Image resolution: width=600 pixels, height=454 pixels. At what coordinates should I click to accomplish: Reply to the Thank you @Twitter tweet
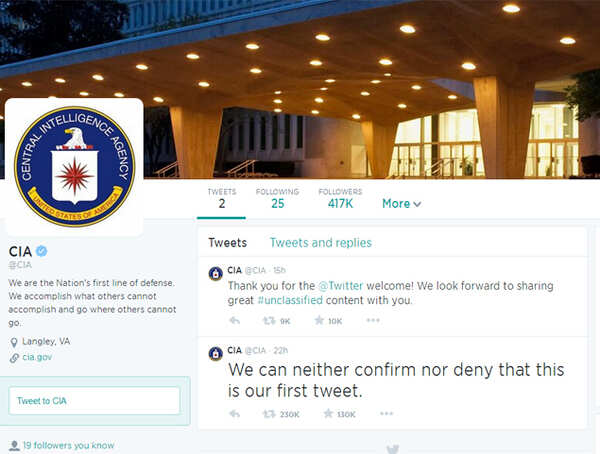[235, 320]
